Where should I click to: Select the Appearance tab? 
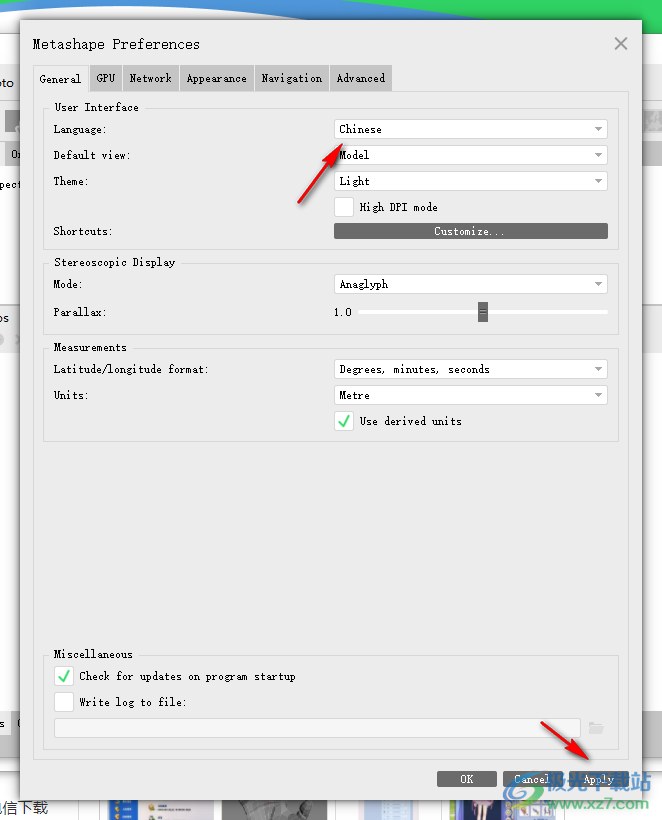tap(216, 78)
